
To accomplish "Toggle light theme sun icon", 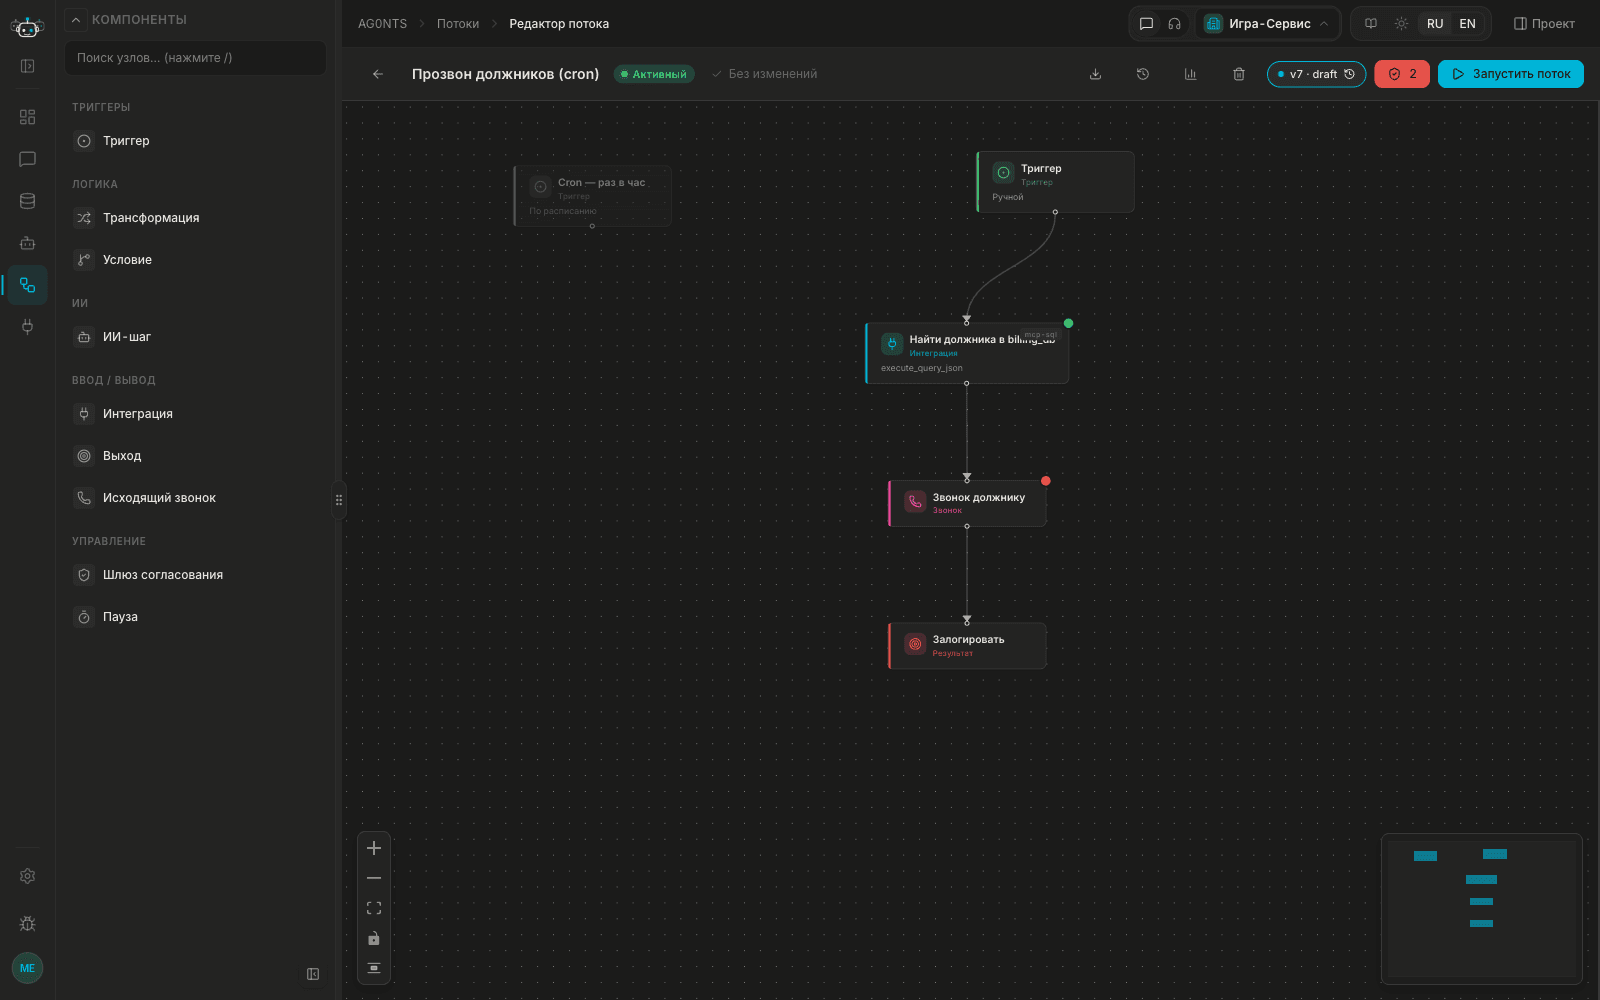I will pos(1401,24).
